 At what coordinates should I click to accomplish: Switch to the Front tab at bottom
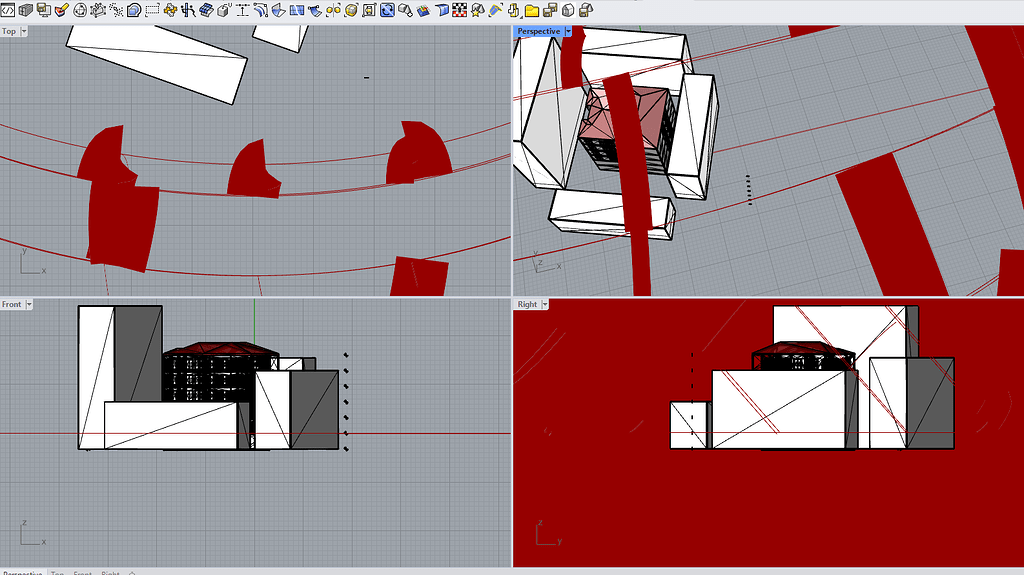82,573
